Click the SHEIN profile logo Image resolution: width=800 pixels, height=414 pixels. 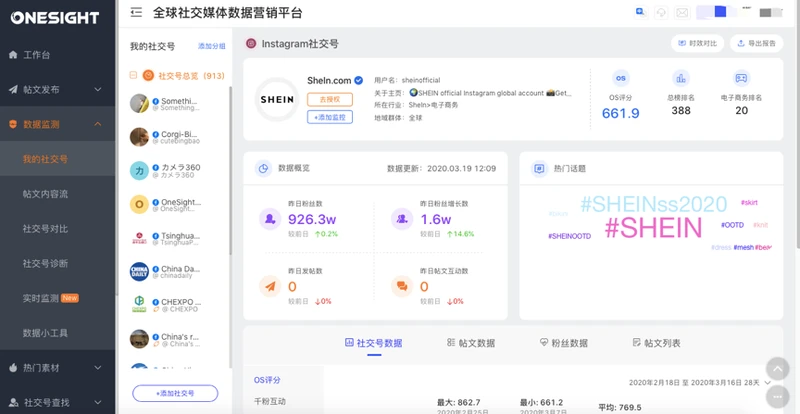[x=277, y=100]
